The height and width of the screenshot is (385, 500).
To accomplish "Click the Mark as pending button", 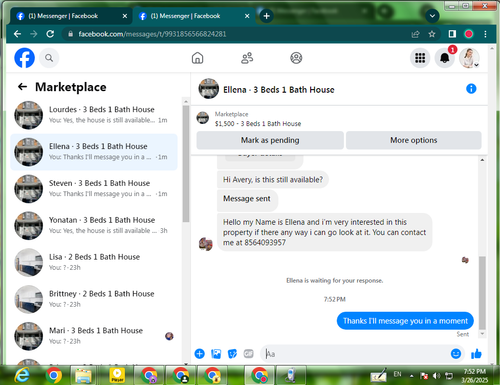I will (270, 140).
